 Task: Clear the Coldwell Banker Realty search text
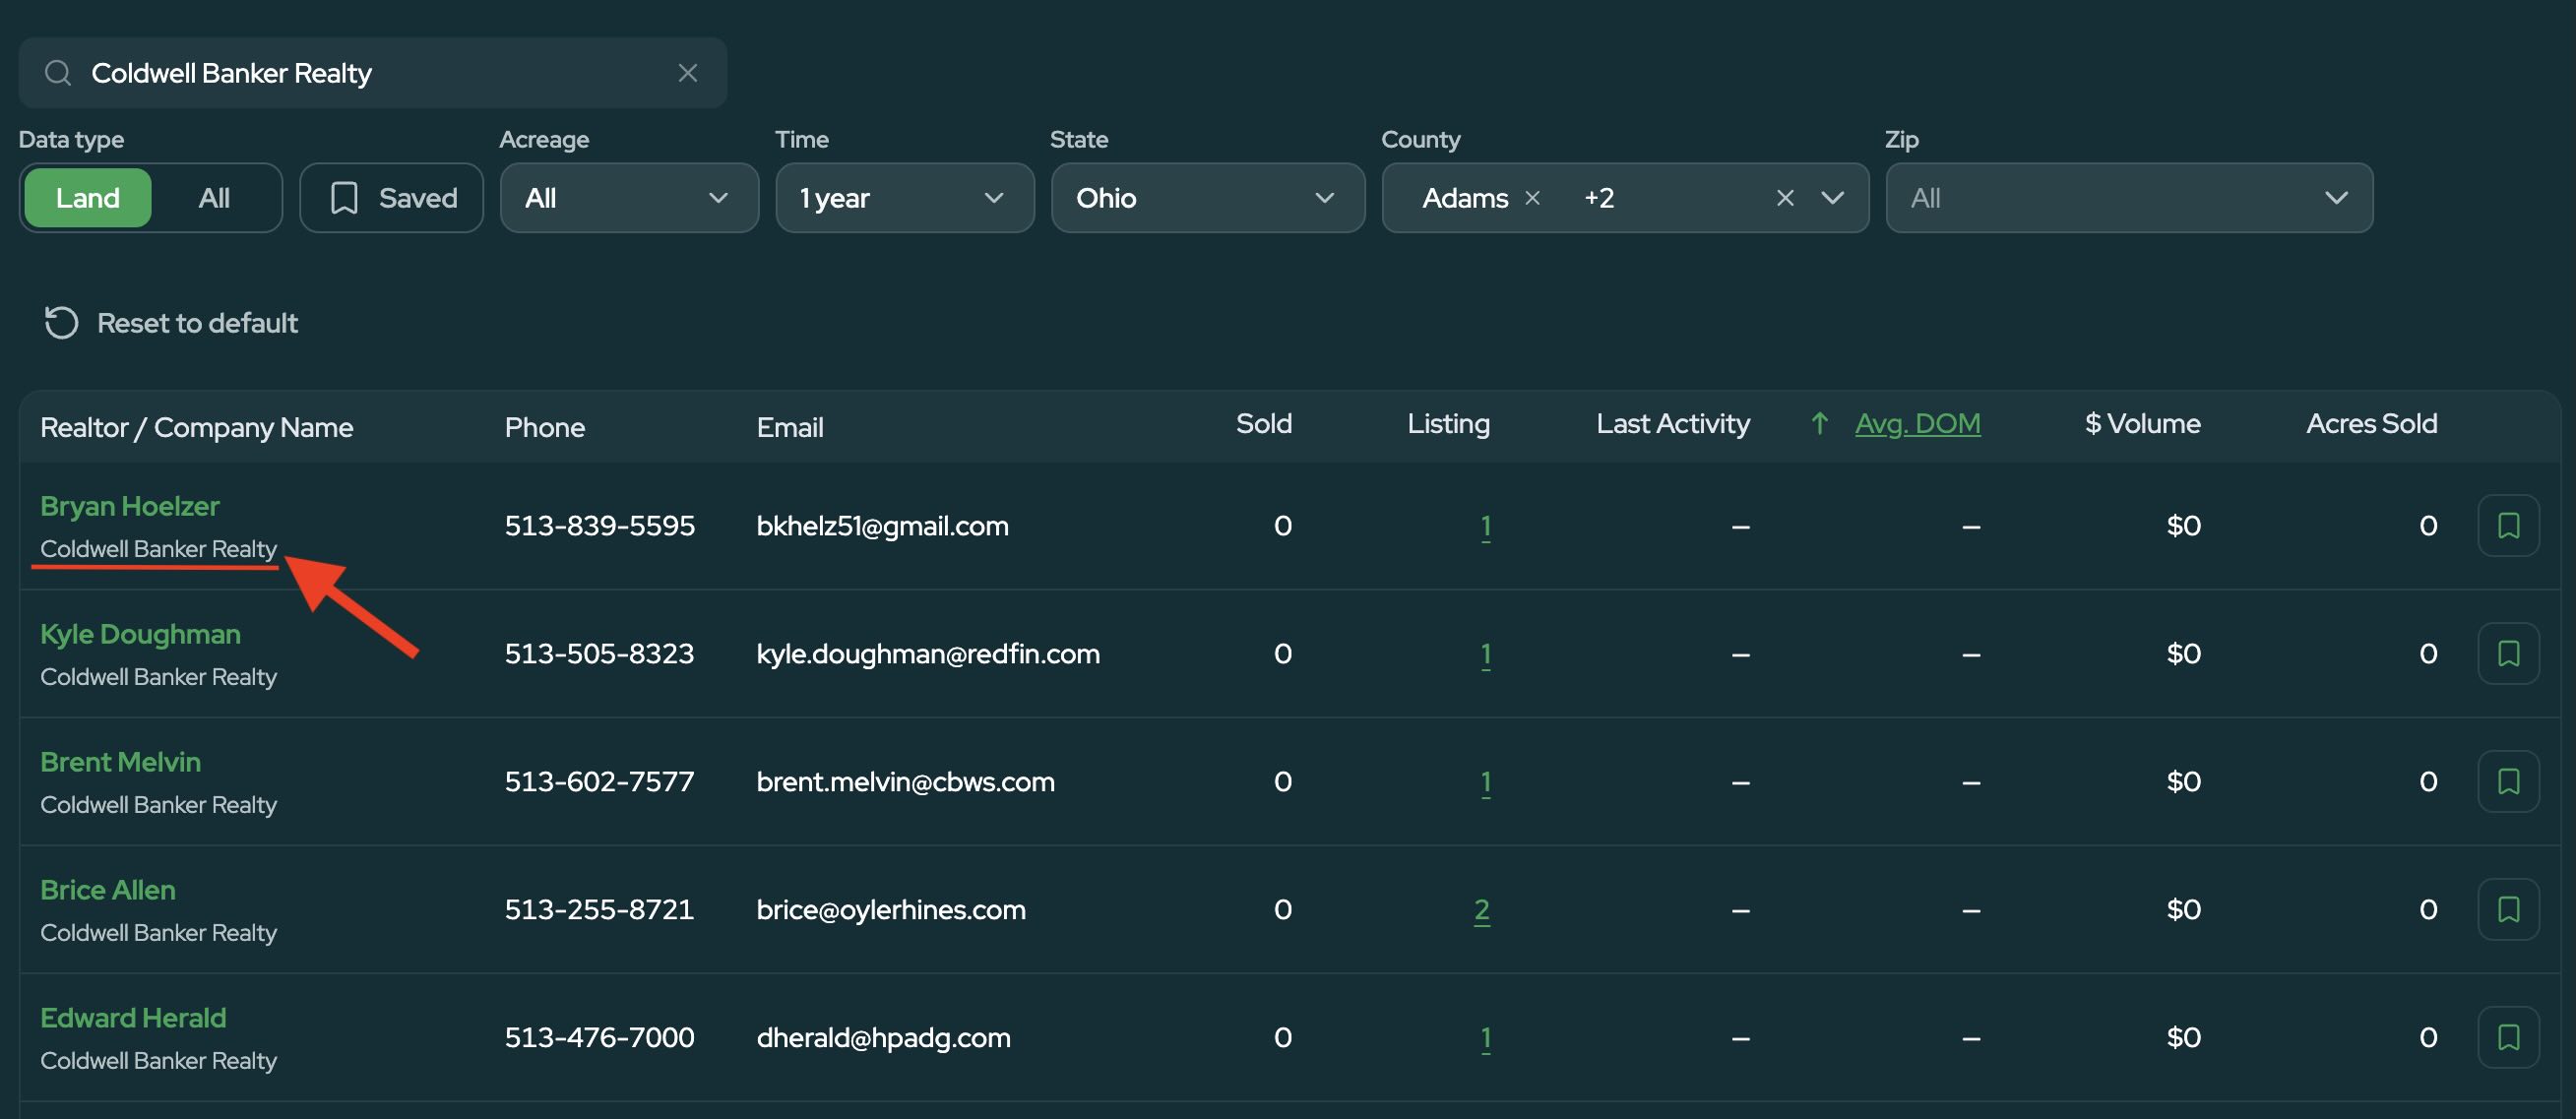[687, 73]
